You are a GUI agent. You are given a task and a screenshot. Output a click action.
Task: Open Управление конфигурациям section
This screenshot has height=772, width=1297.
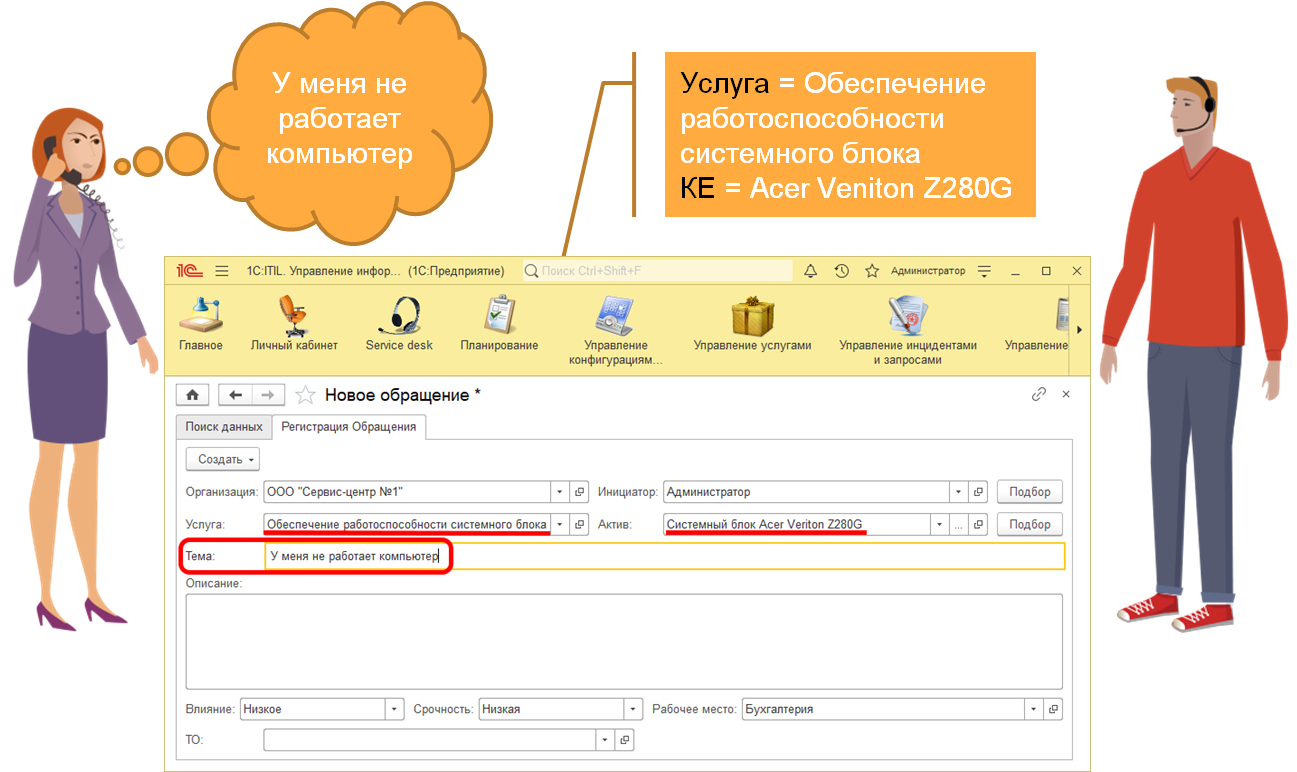pos(616,331)
